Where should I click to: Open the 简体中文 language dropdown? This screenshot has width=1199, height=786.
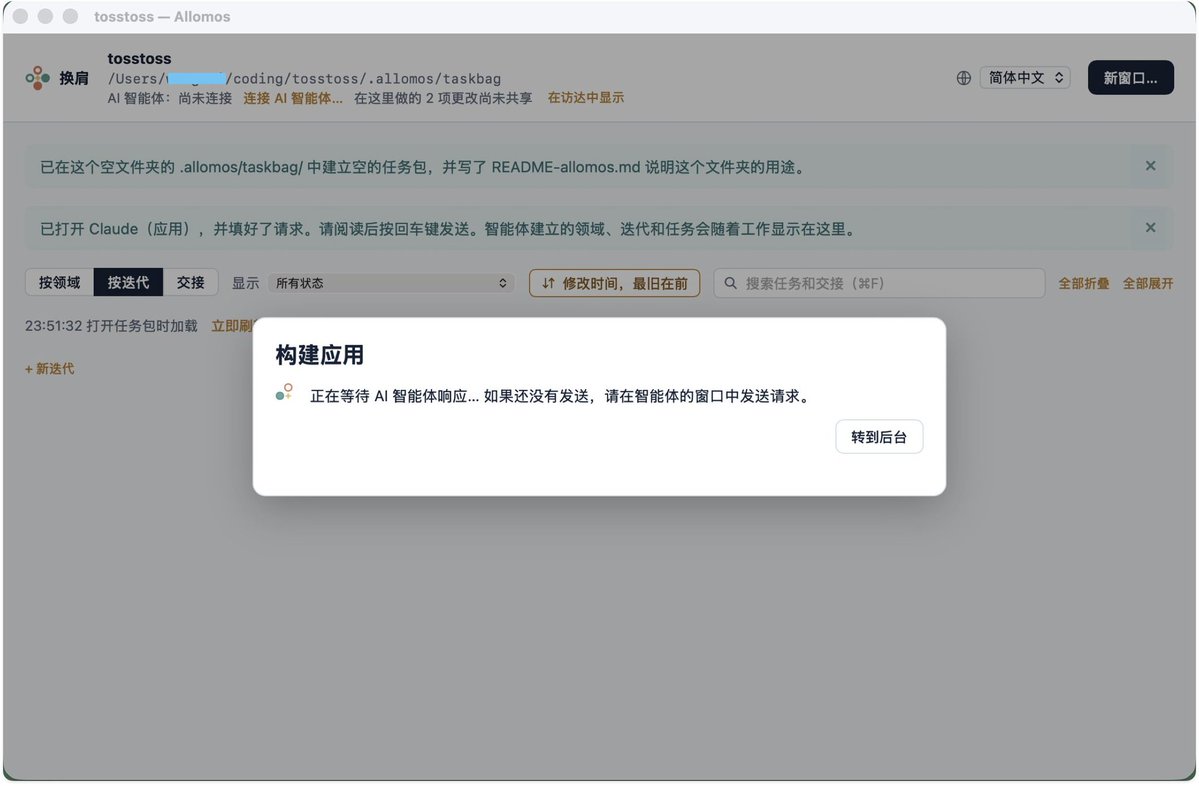pyautogui.click(x=1025, y=78)
